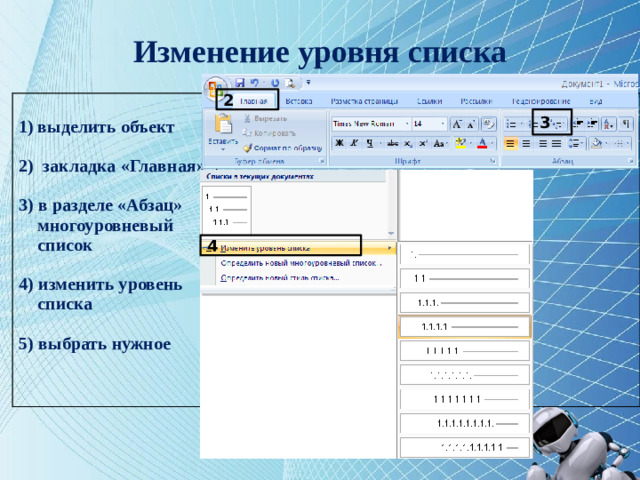Switch to the Вставка ribbon tab

pyautogui.click(x=299, y=101)
